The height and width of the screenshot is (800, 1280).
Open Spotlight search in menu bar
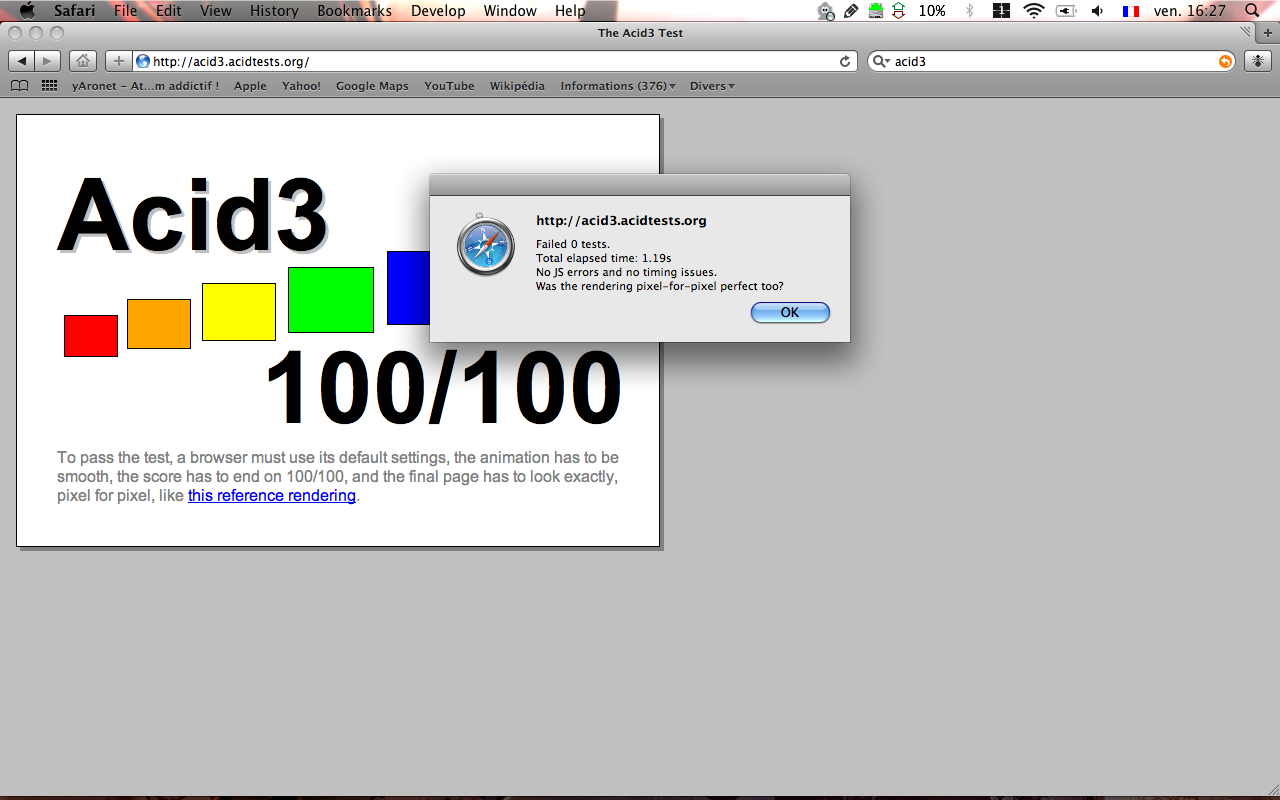(1252, 11)
